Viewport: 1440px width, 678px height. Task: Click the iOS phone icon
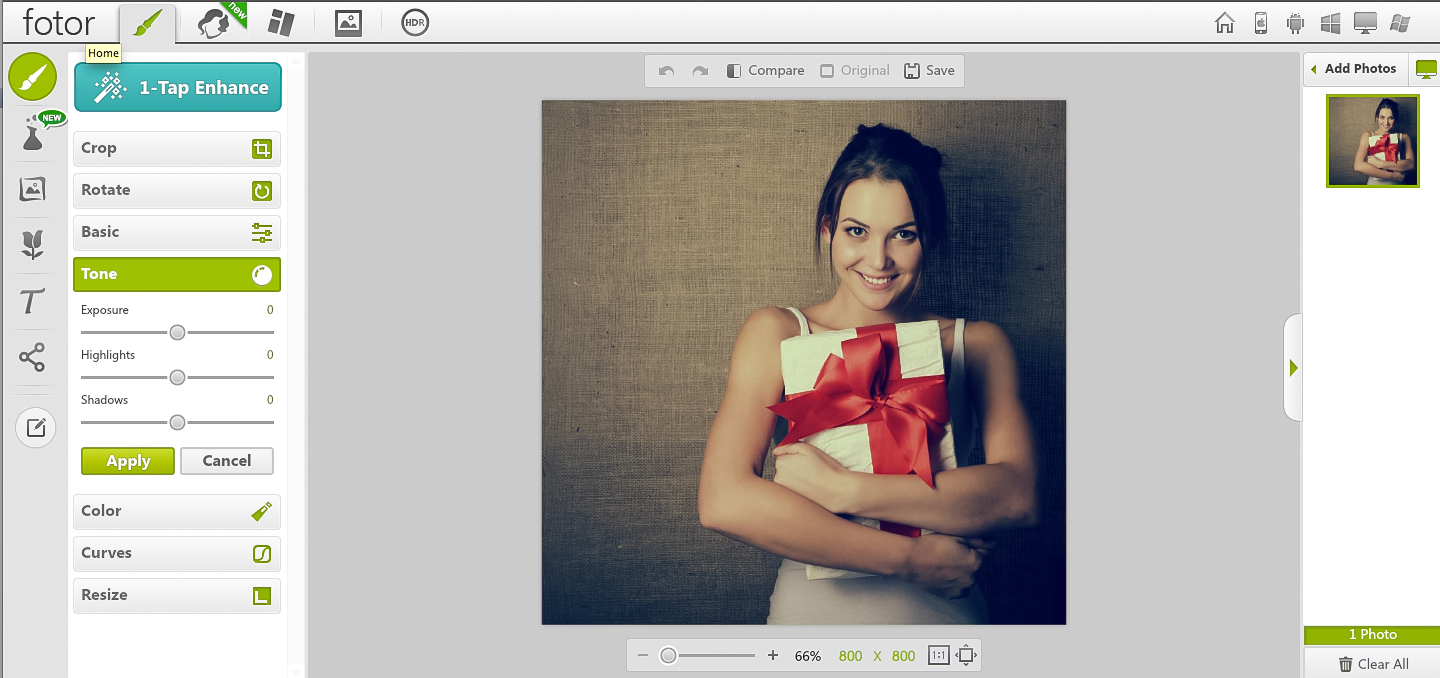click(1261, 23)
